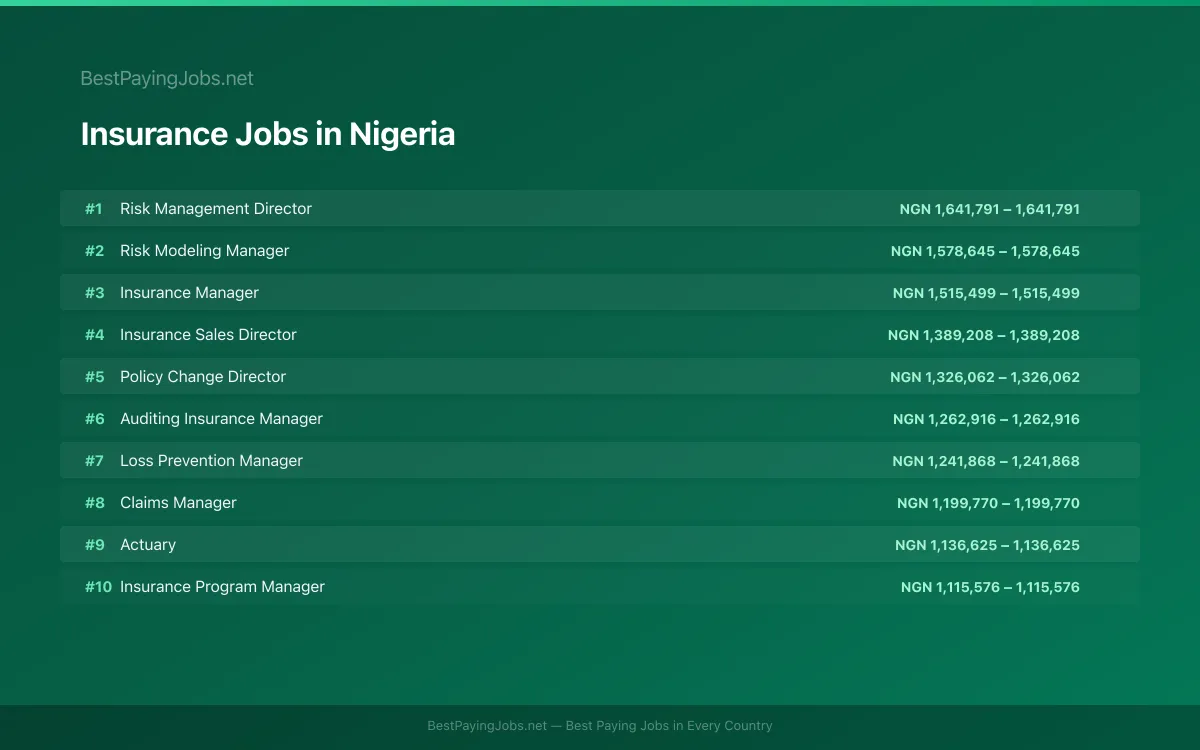The height and width of the screenshot is (750, 1200).
Task: Click the #3 rank number
Action: 94,292
